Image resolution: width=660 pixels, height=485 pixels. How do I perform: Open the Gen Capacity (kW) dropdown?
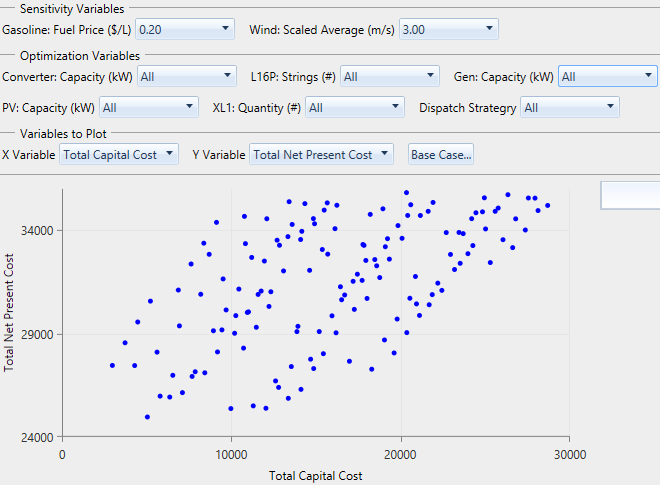tap(607, 76)
